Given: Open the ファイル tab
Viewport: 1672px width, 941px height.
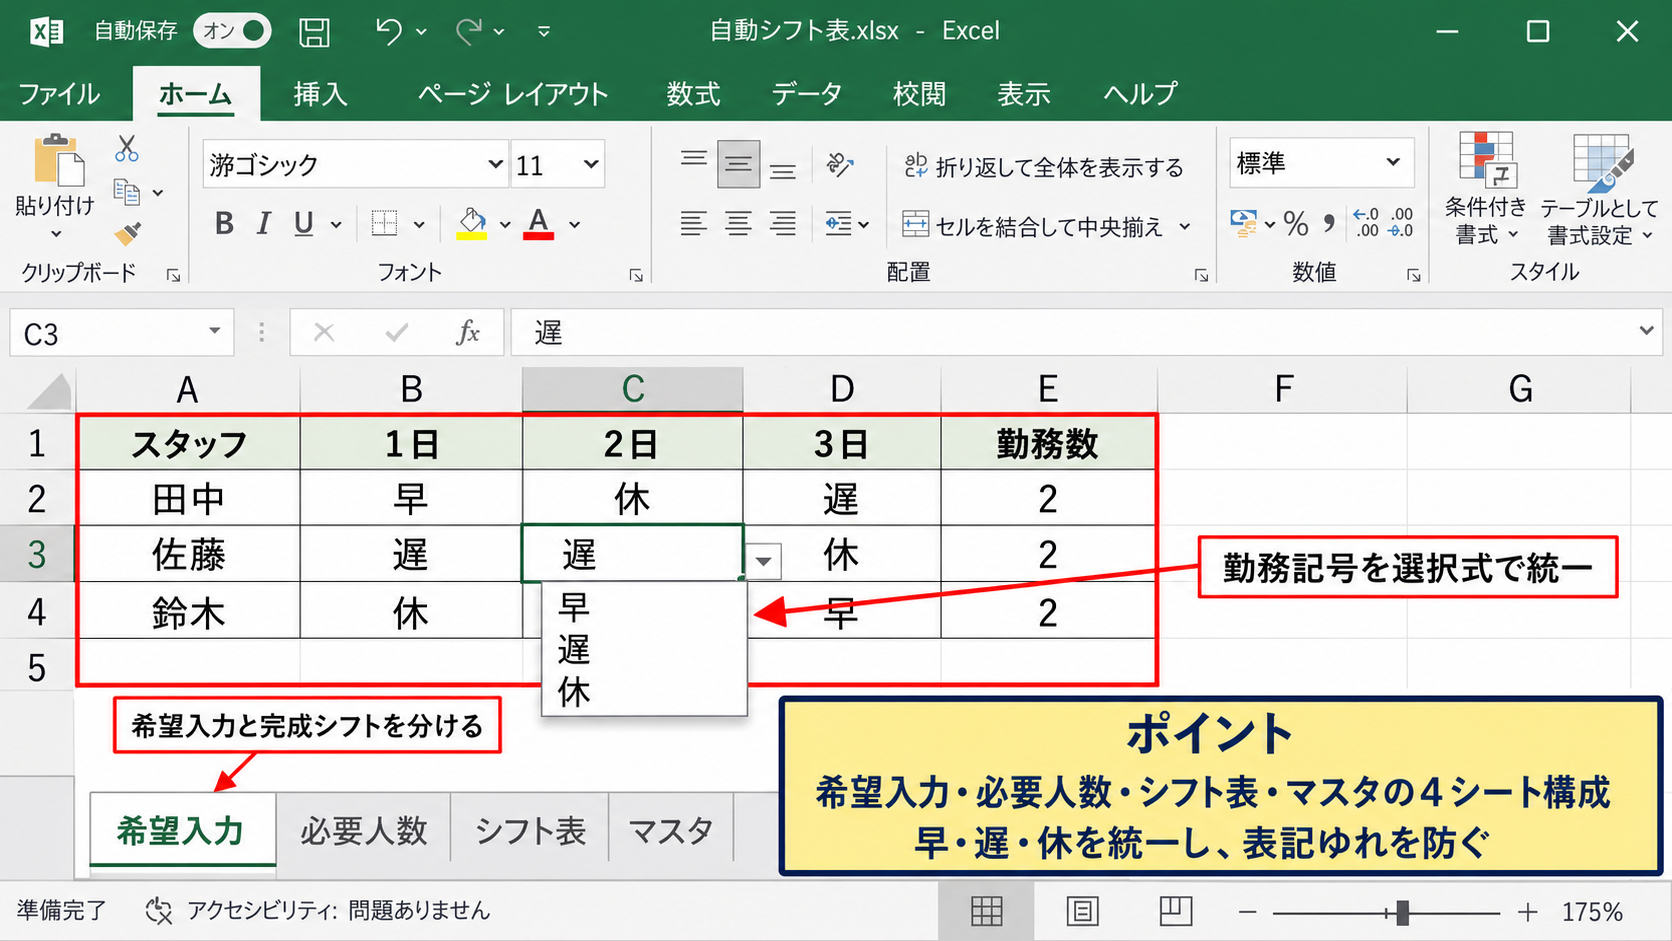Looking at the screenshot, I should click(x=59, y=94).
